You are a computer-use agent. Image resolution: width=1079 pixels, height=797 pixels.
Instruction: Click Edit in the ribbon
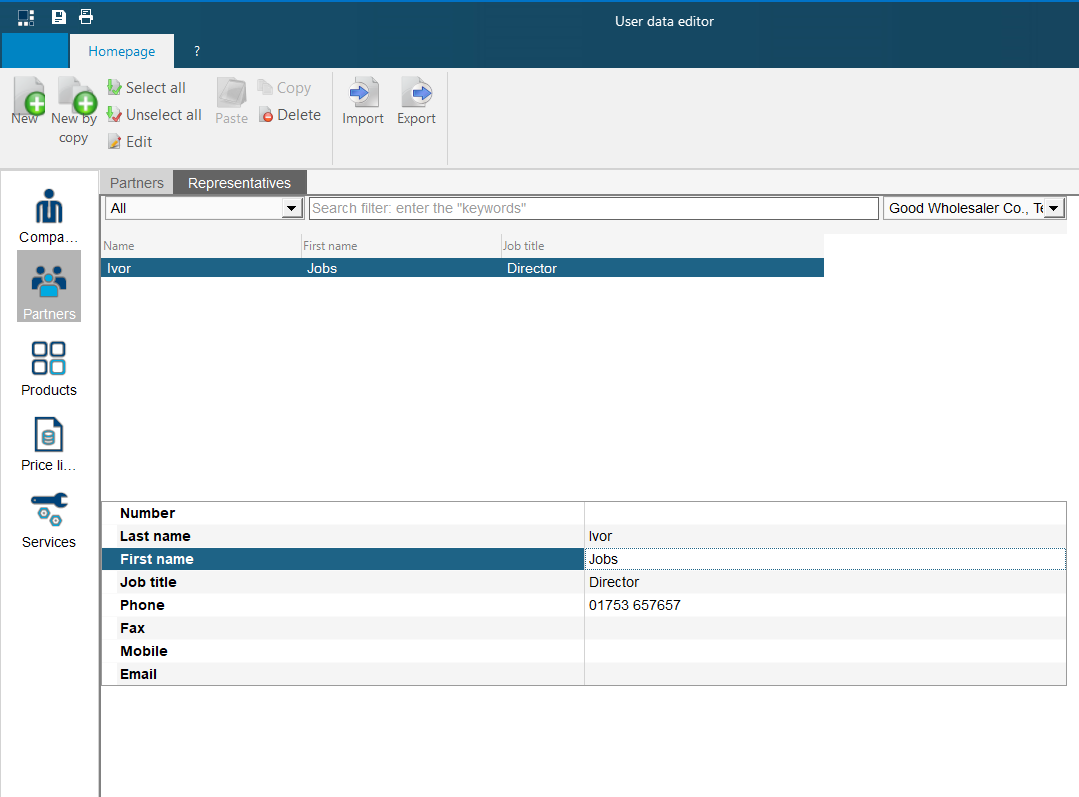129,141
